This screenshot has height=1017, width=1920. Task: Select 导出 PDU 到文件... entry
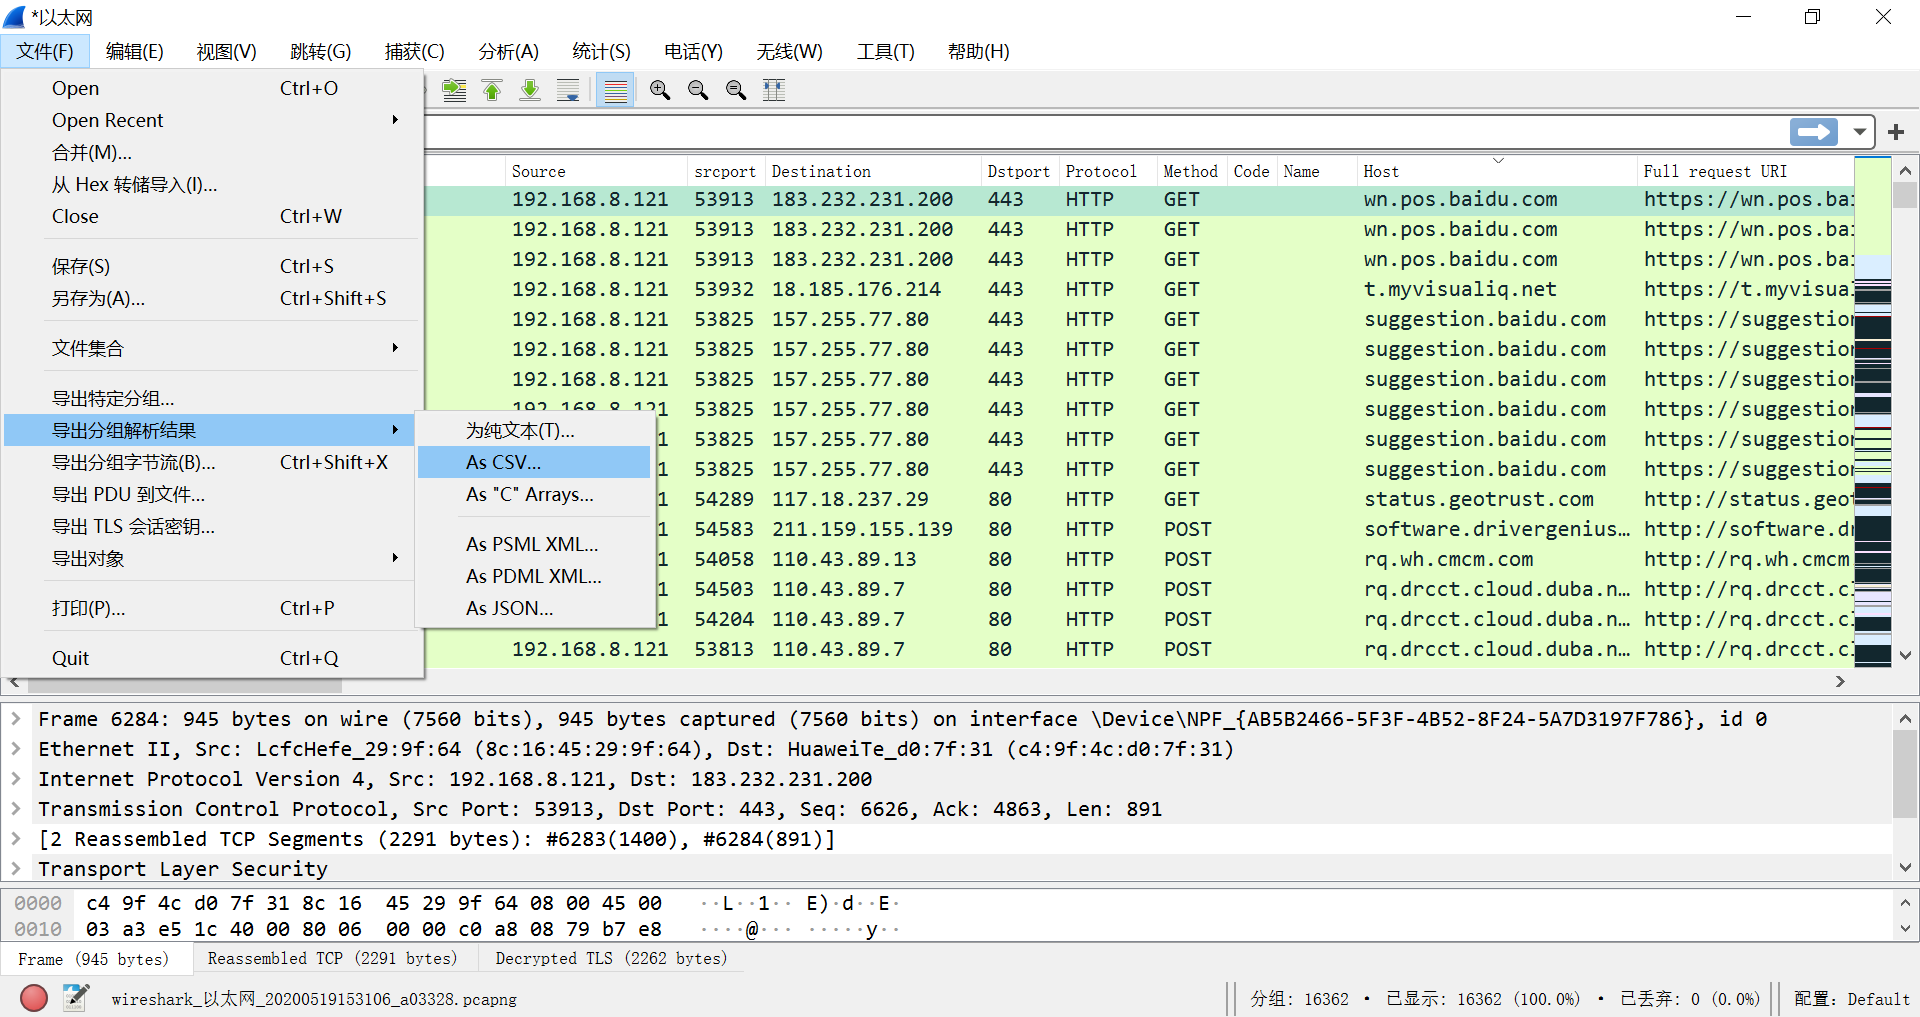210,494
